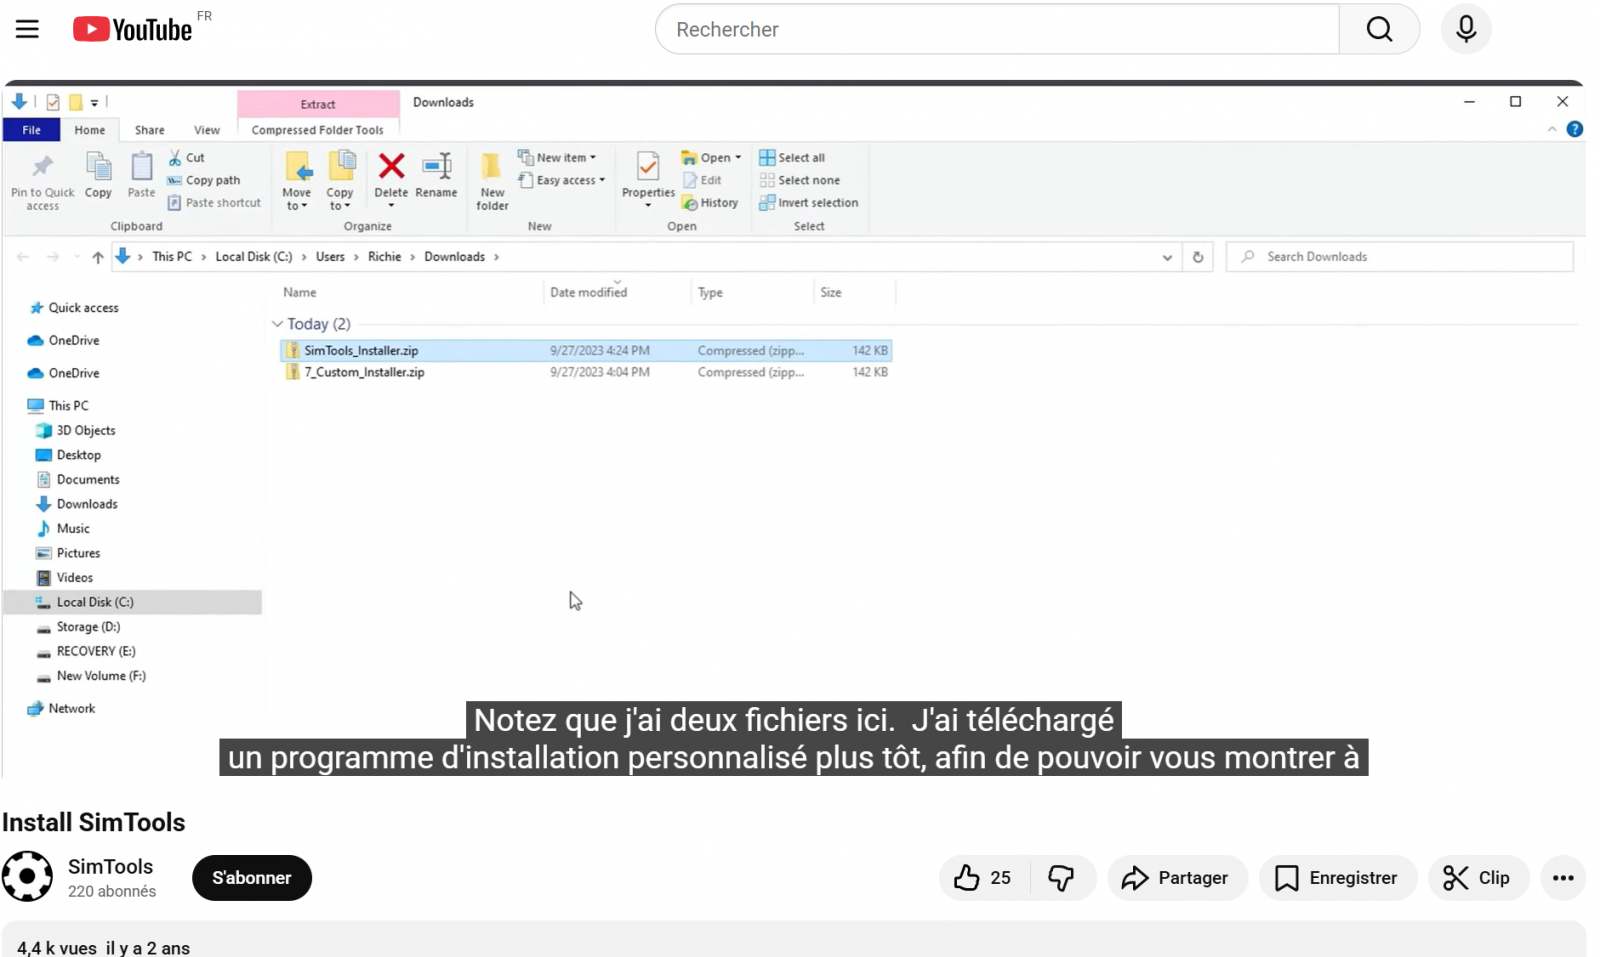Open the three-dot more actions menu
1600x957 pixels.
[1563, 878]
